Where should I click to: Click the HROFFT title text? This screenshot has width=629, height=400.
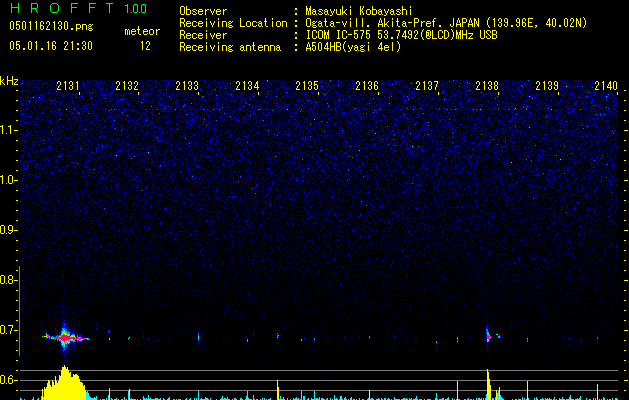(x=61, y=8)
